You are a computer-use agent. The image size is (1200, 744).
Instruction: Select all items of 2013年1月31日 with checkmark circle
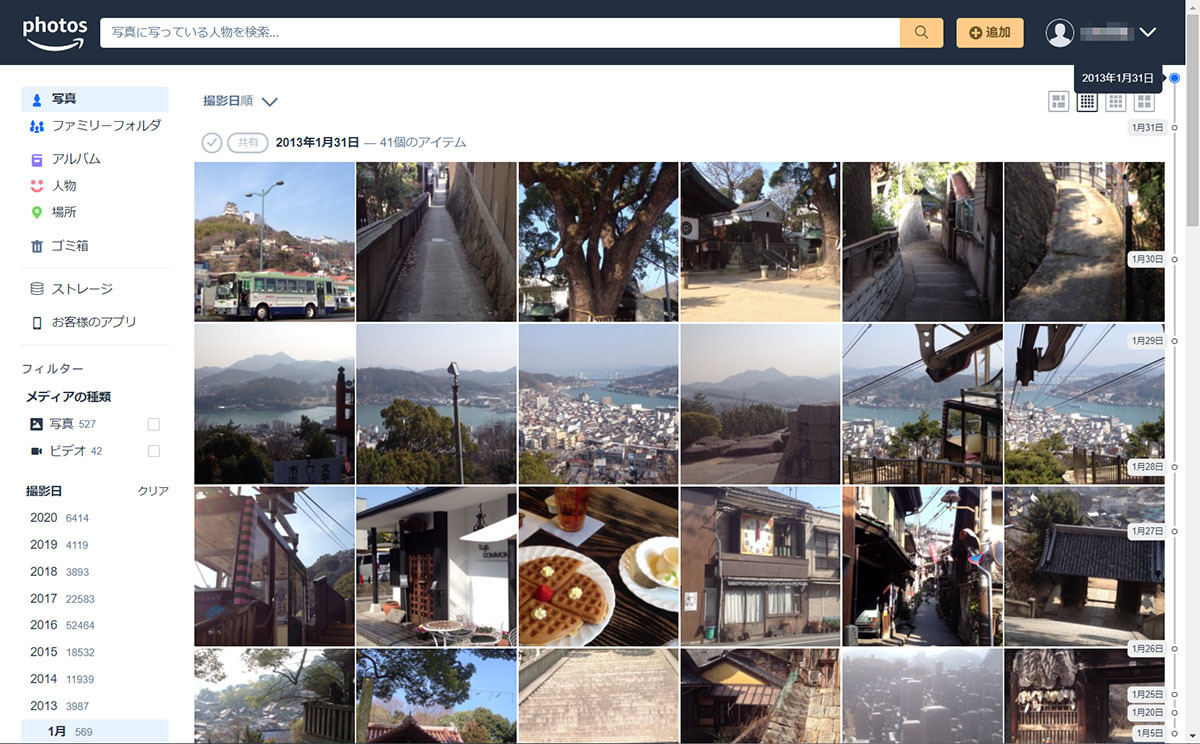point(211,142)
